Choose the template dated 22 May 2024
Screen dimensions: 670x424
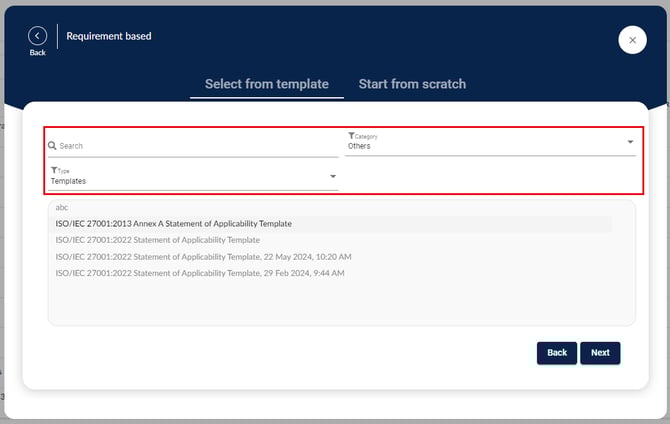[x=203, y=256]
